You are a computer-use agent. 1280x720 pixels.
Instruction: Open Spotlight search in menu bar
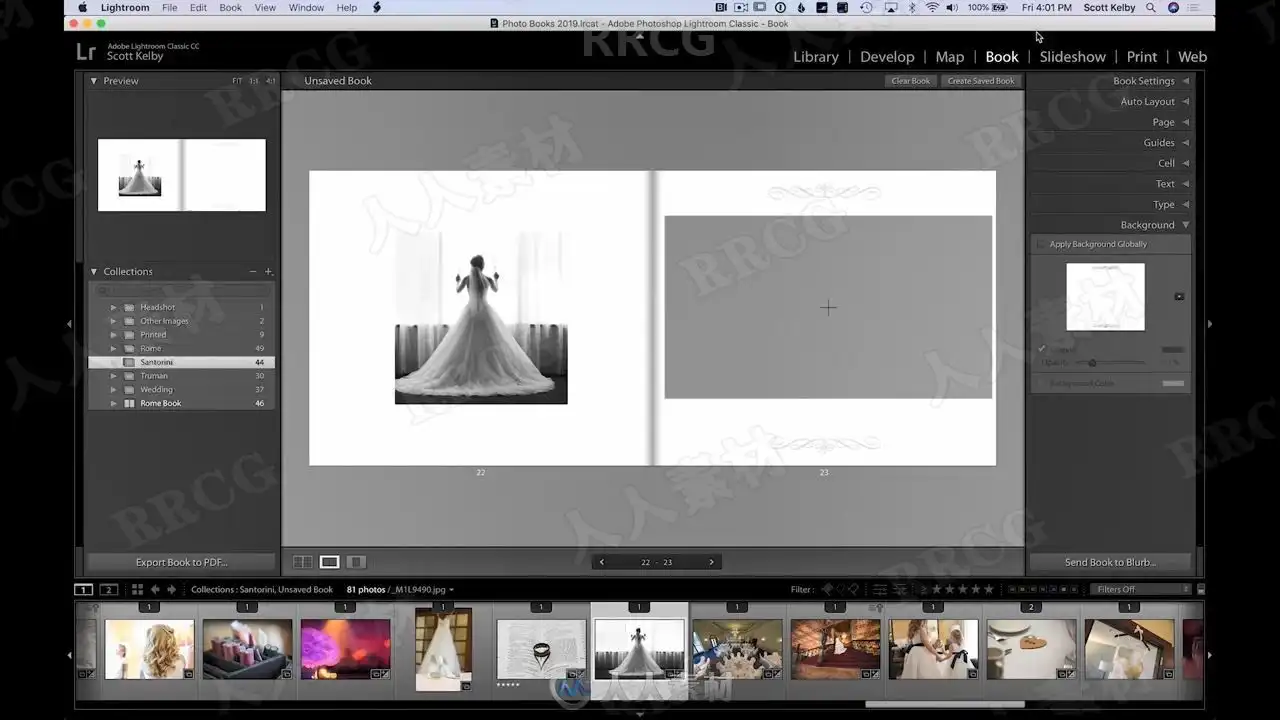pyautogui.click(x=1151, y=7)
